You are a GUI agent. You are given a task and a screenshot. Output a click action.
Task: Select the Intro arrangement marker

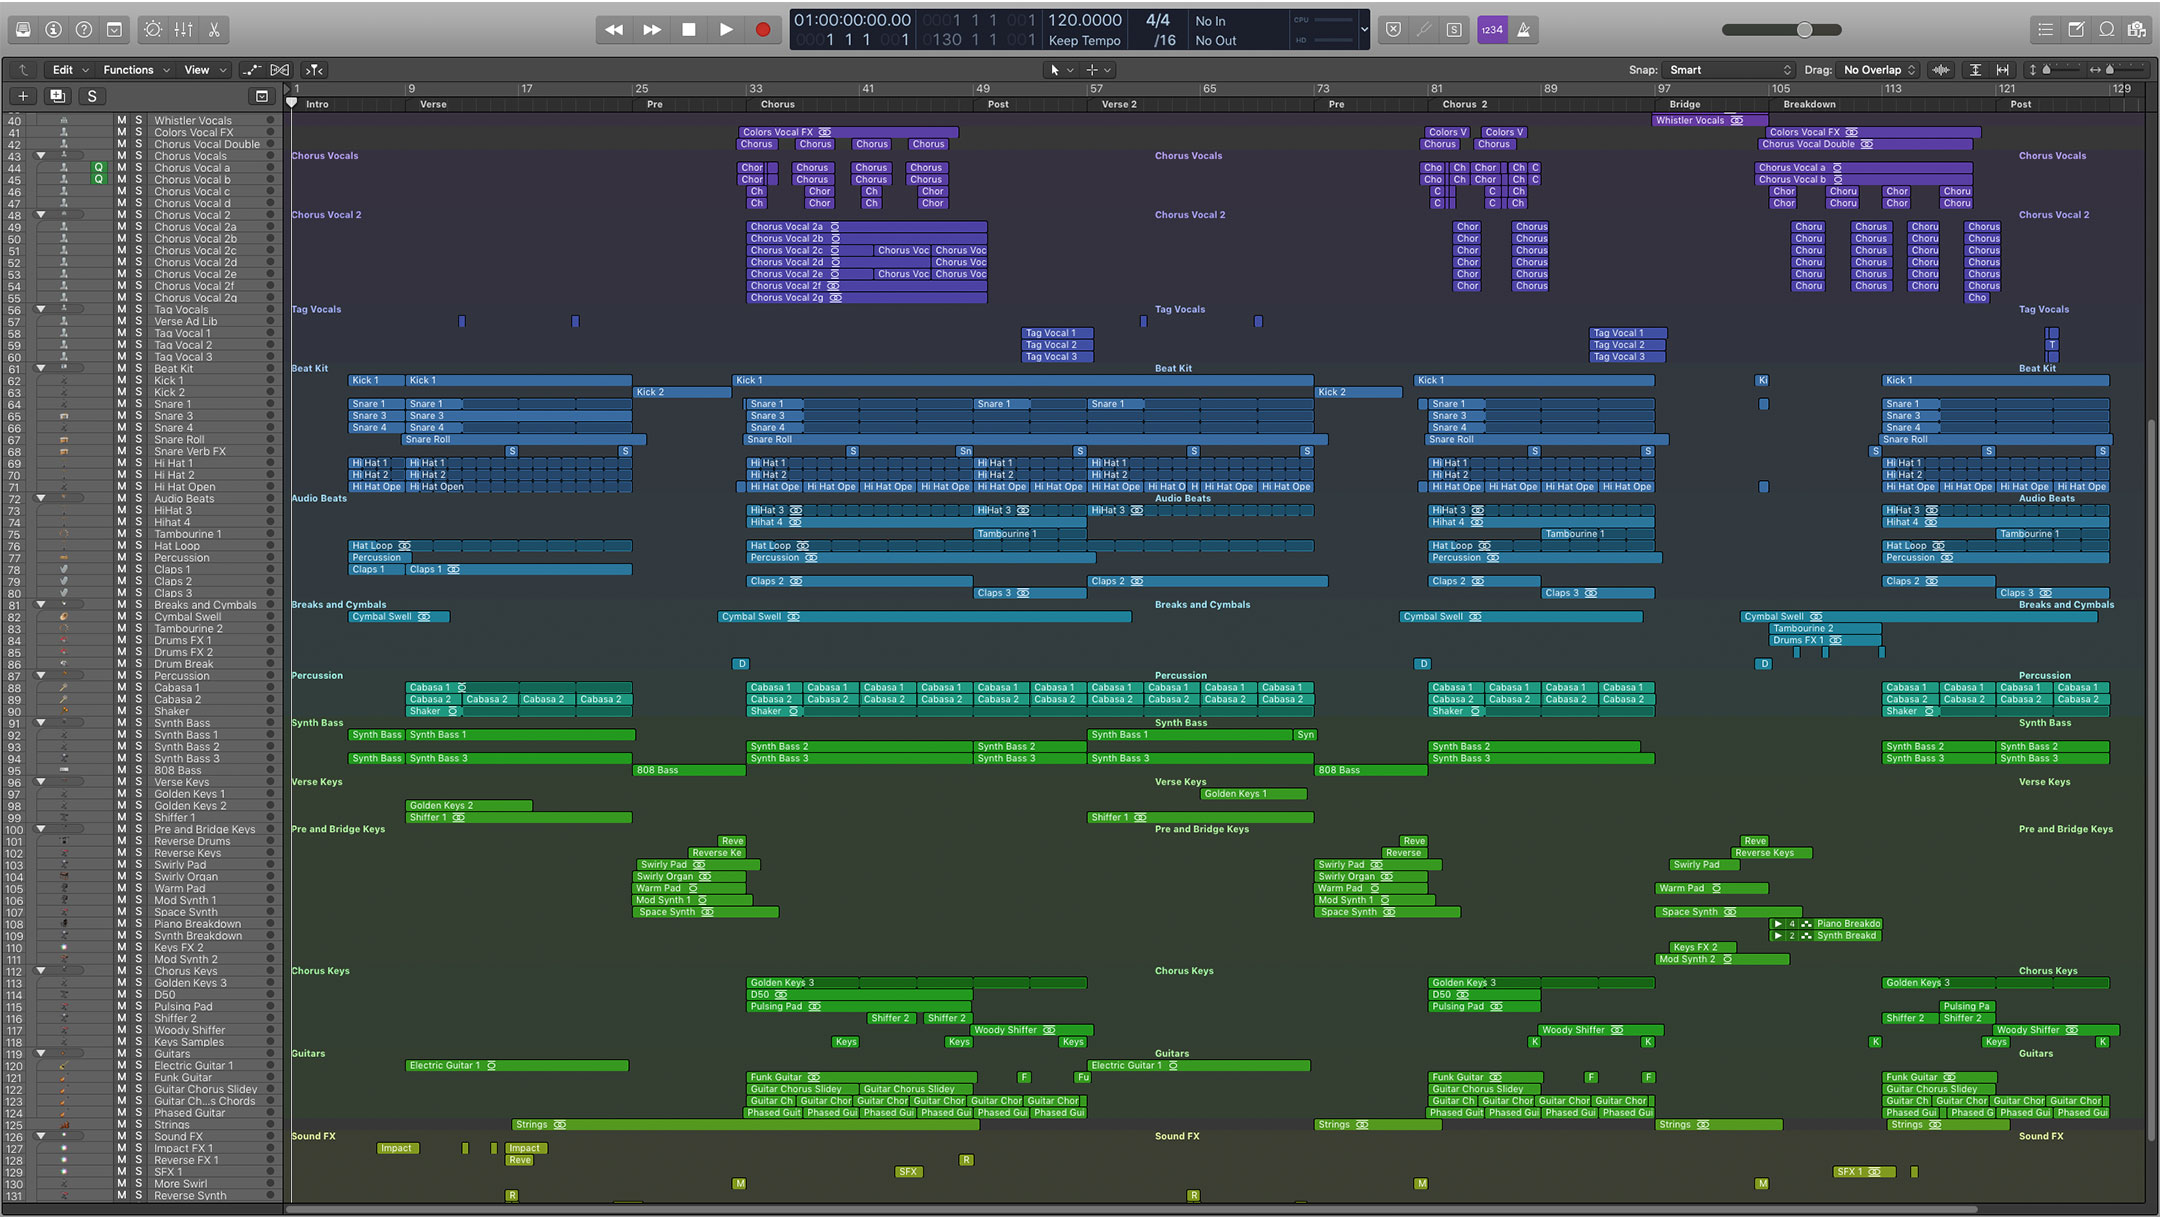pos(317,104)
